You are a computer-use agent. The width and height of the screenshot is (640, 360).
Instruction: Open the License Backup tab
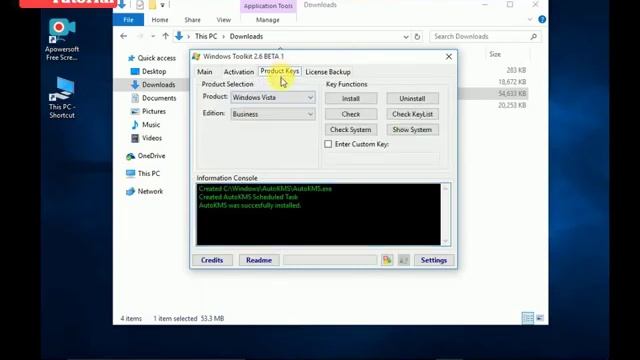point(328,72)
